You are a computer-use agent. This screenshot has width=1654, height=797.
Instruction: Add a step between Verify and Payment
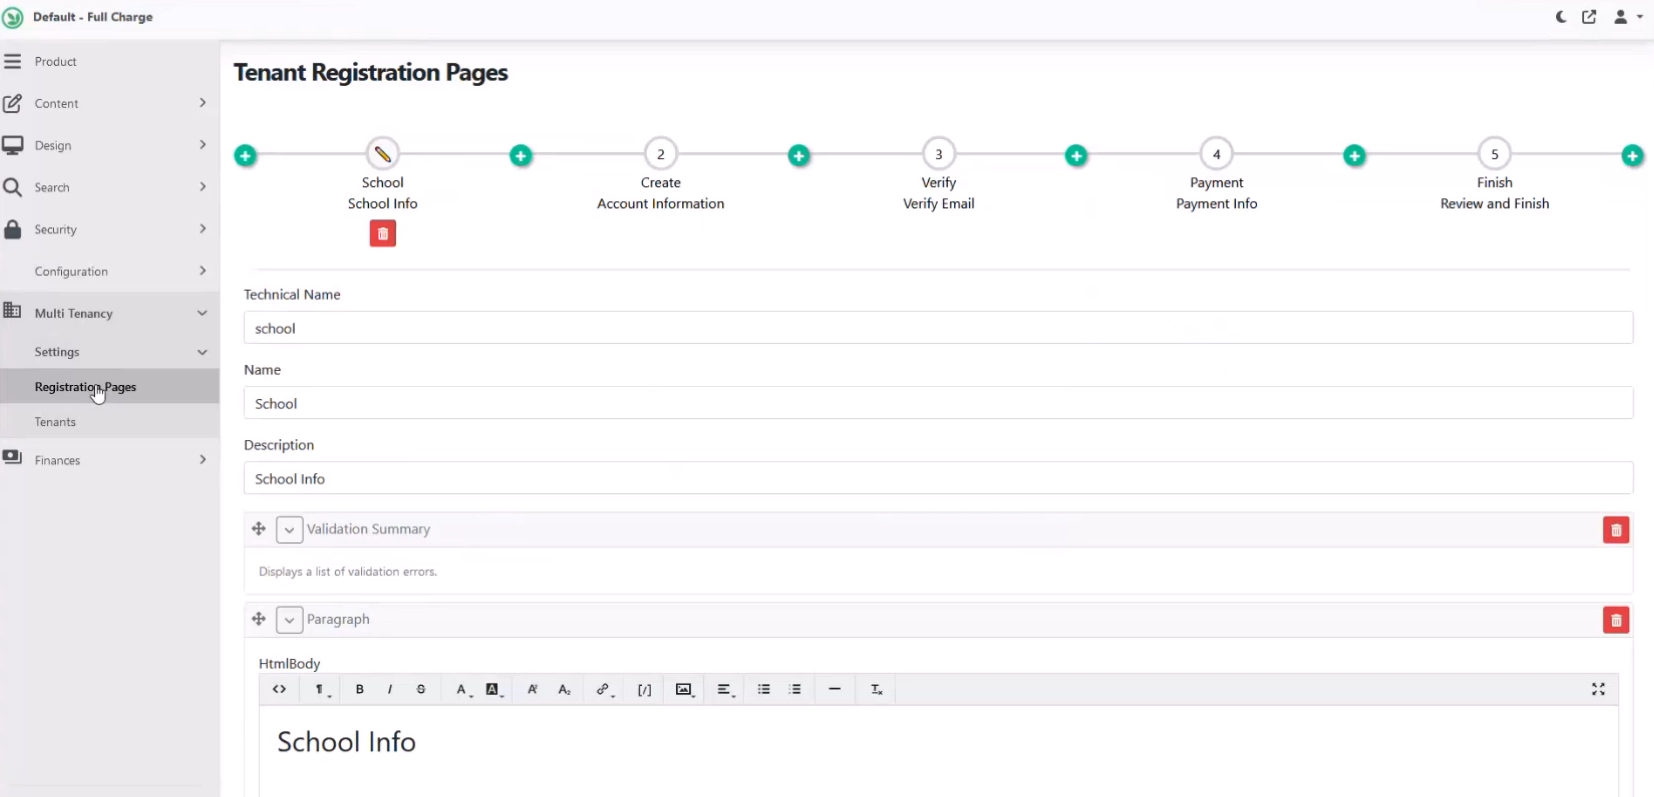tap(1076, 156)
